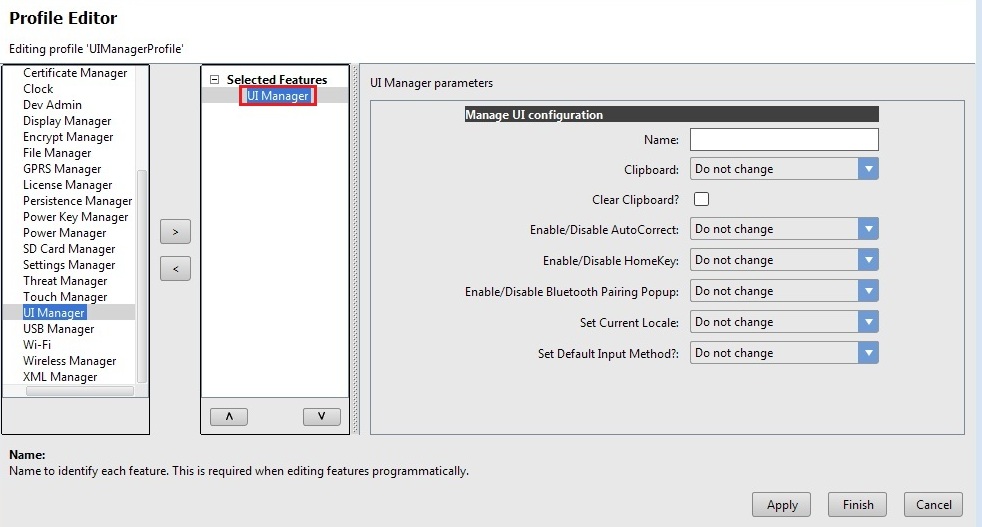Expand the Enable/Disable HomeKey dropdown

(783, 260)
